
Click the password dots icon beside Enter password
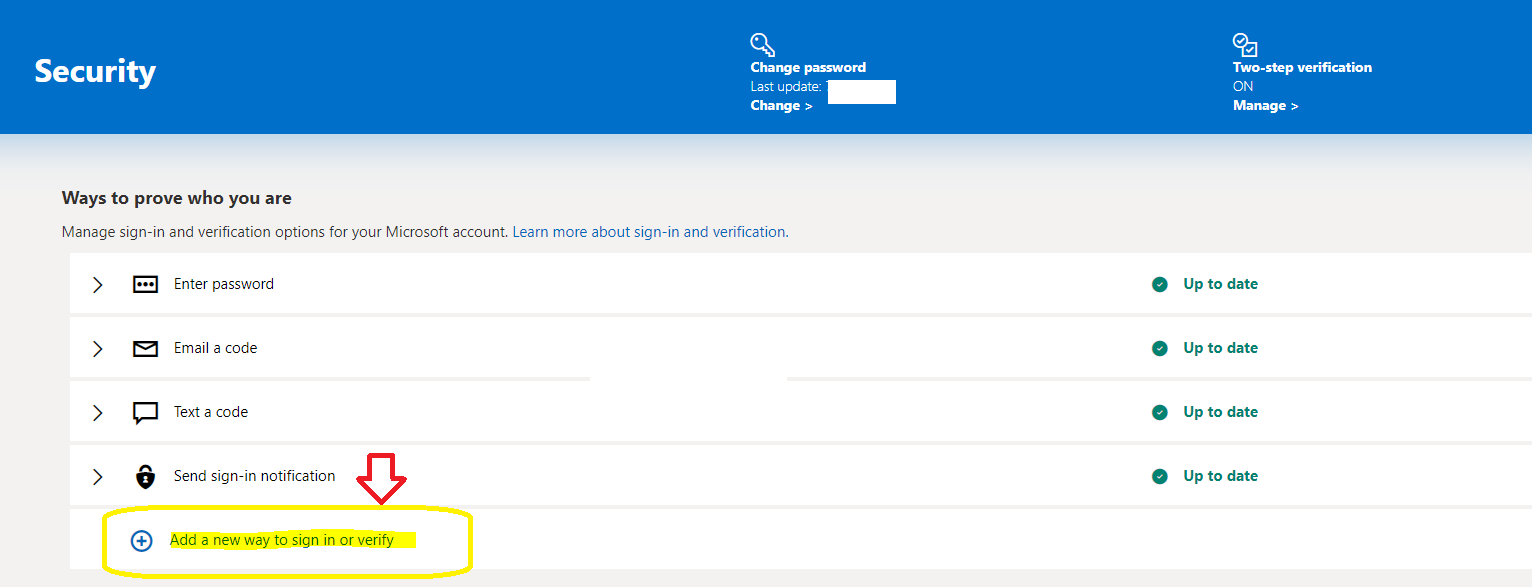146,284
